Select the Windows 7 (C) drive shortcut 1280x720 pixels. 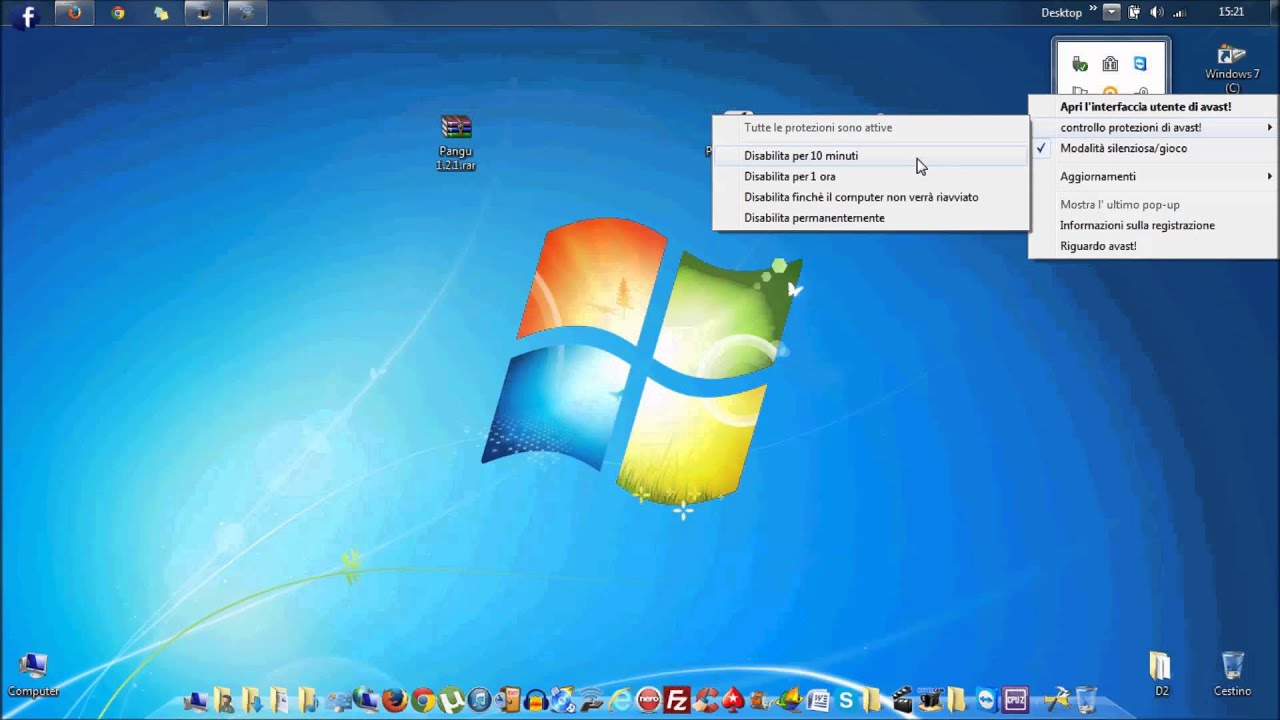tap(1232, 68)
